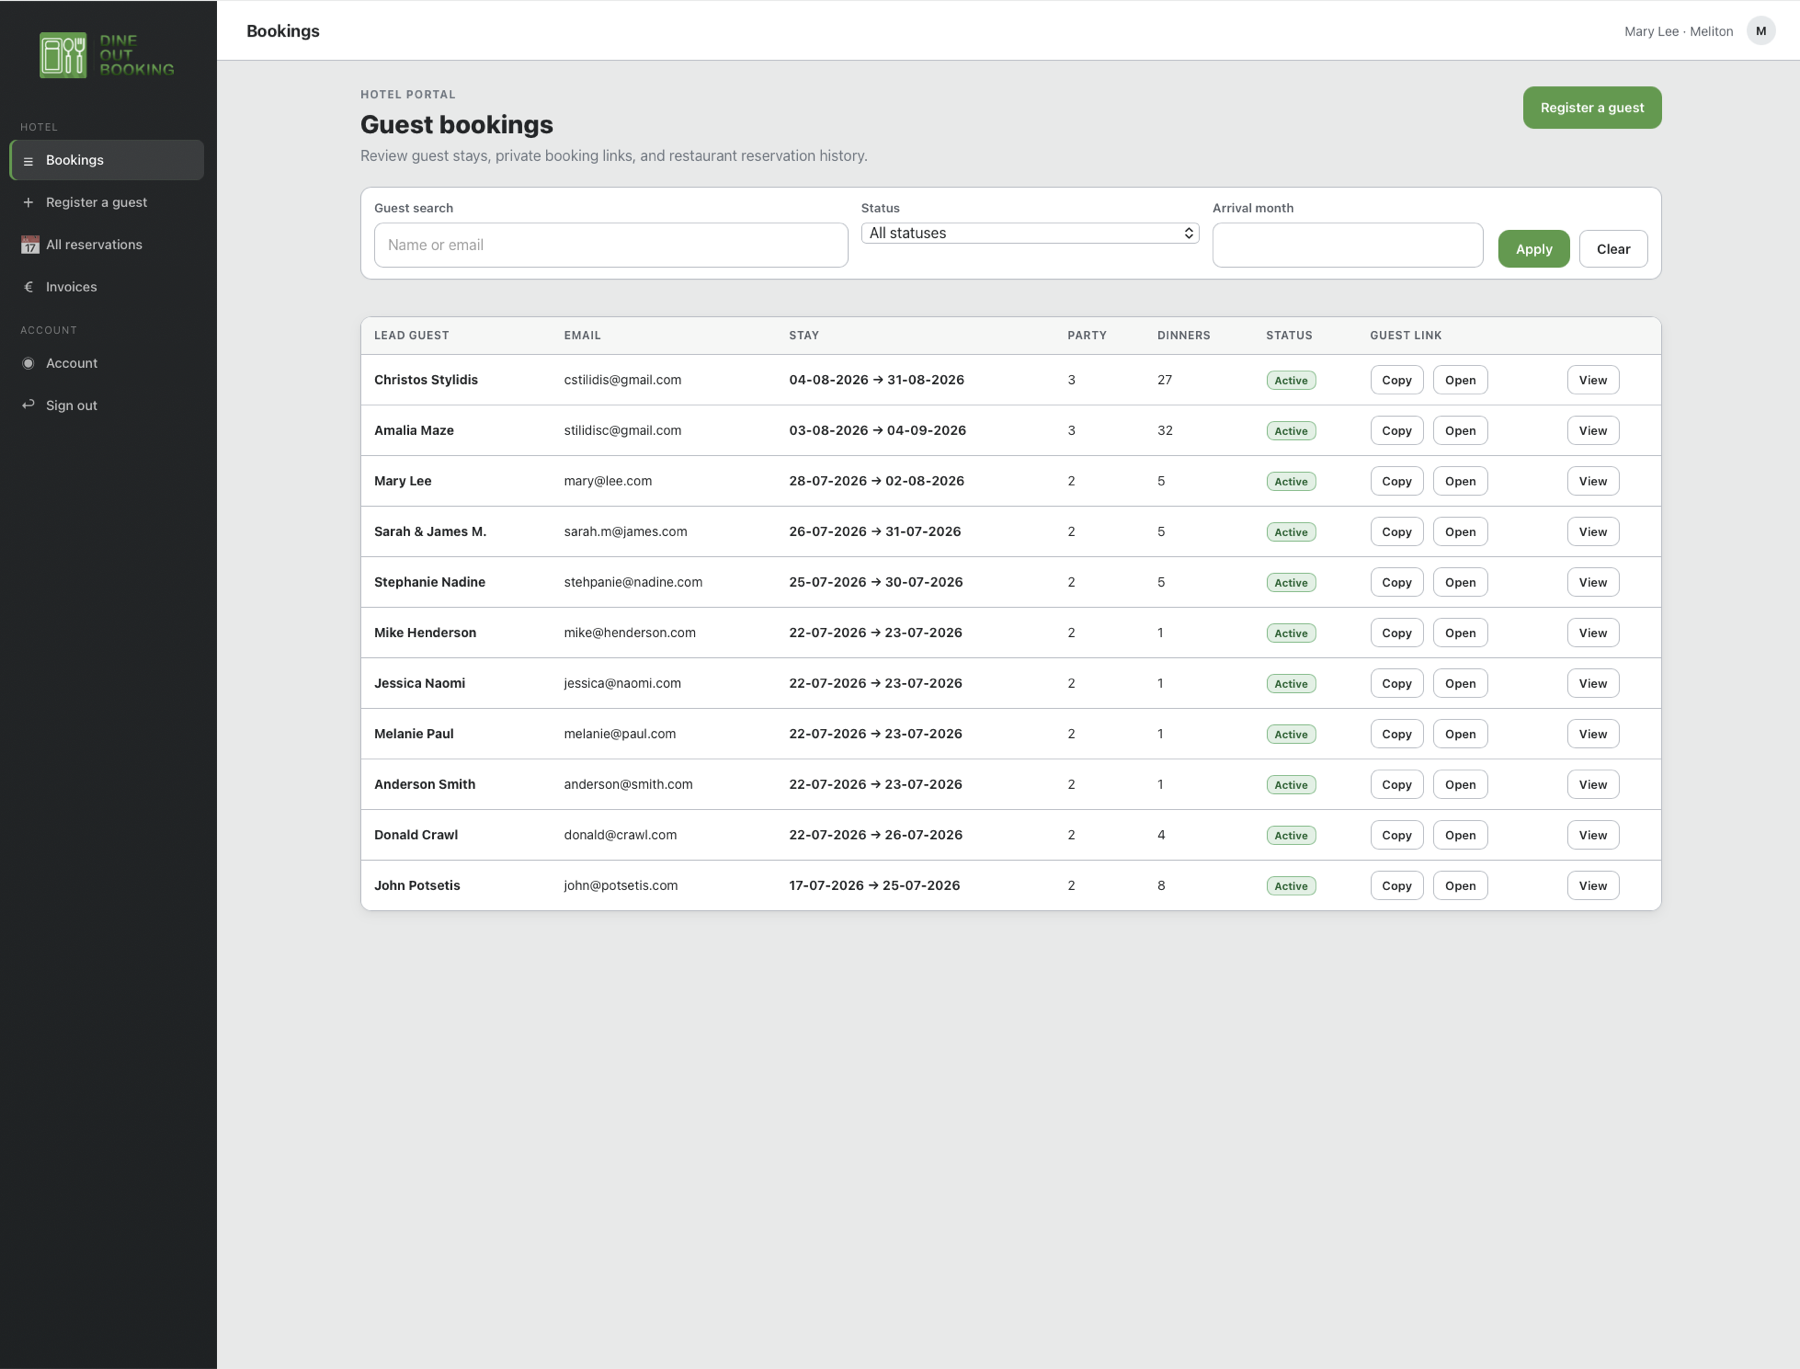Copy guest link for Sarah & James M.
The width and height of the screenshot is (1800, 1369).
tap(1396, 532)
